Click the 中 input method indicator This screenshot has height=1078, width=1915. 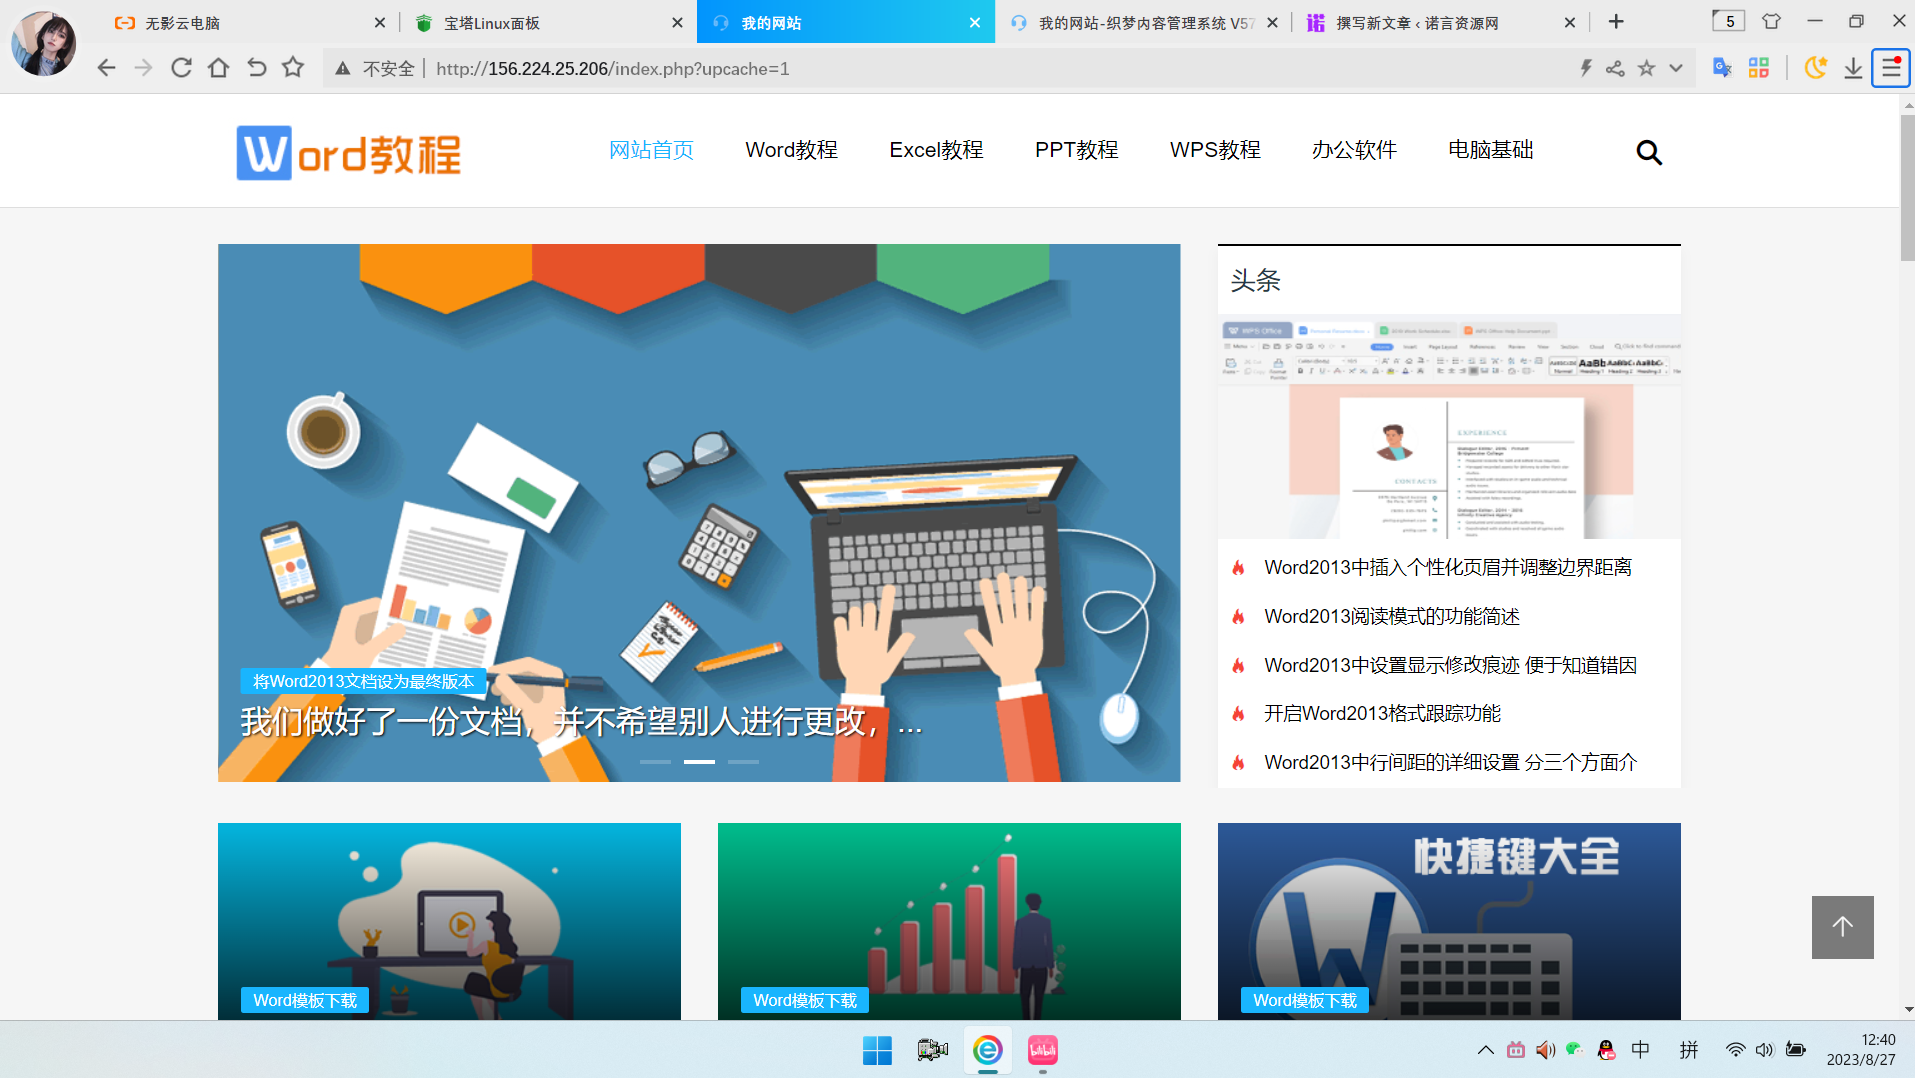coord(1641,1050)
